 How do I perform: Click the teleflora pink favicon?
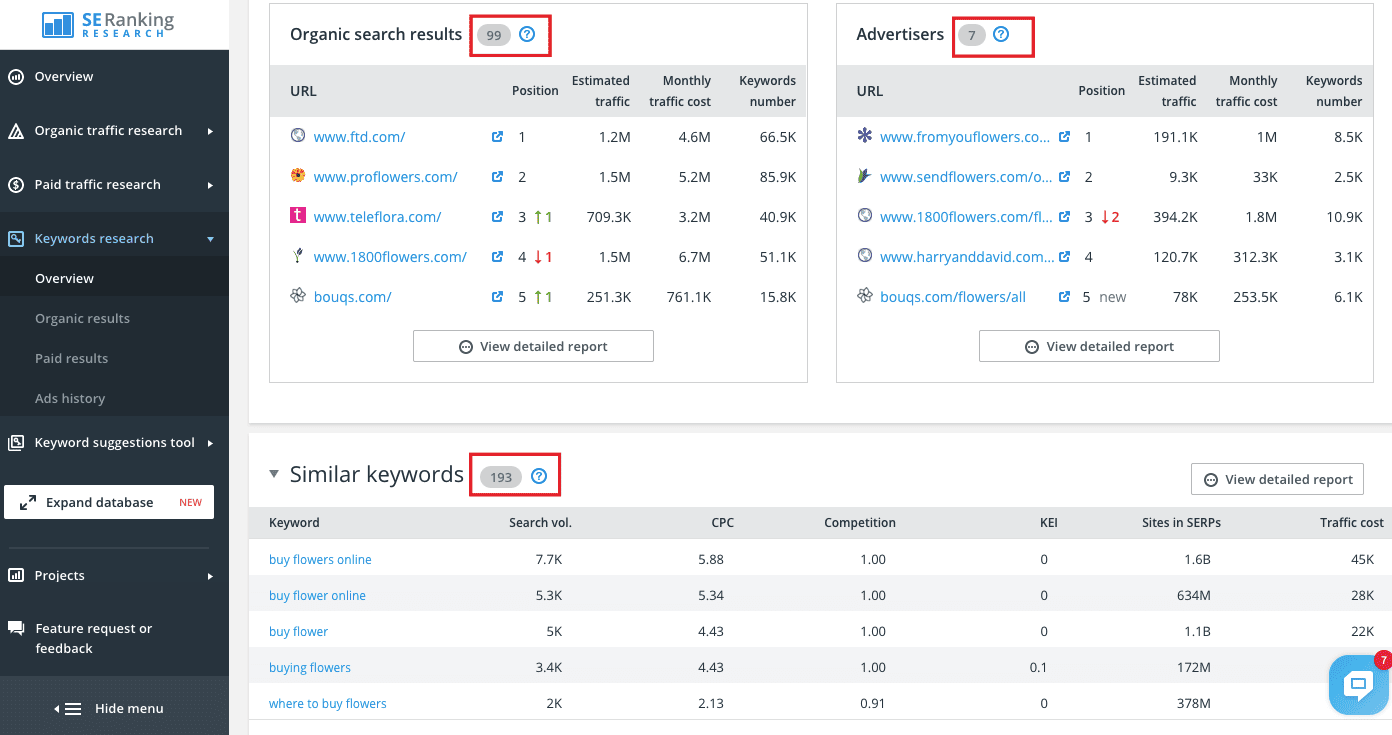pos(298,216)
